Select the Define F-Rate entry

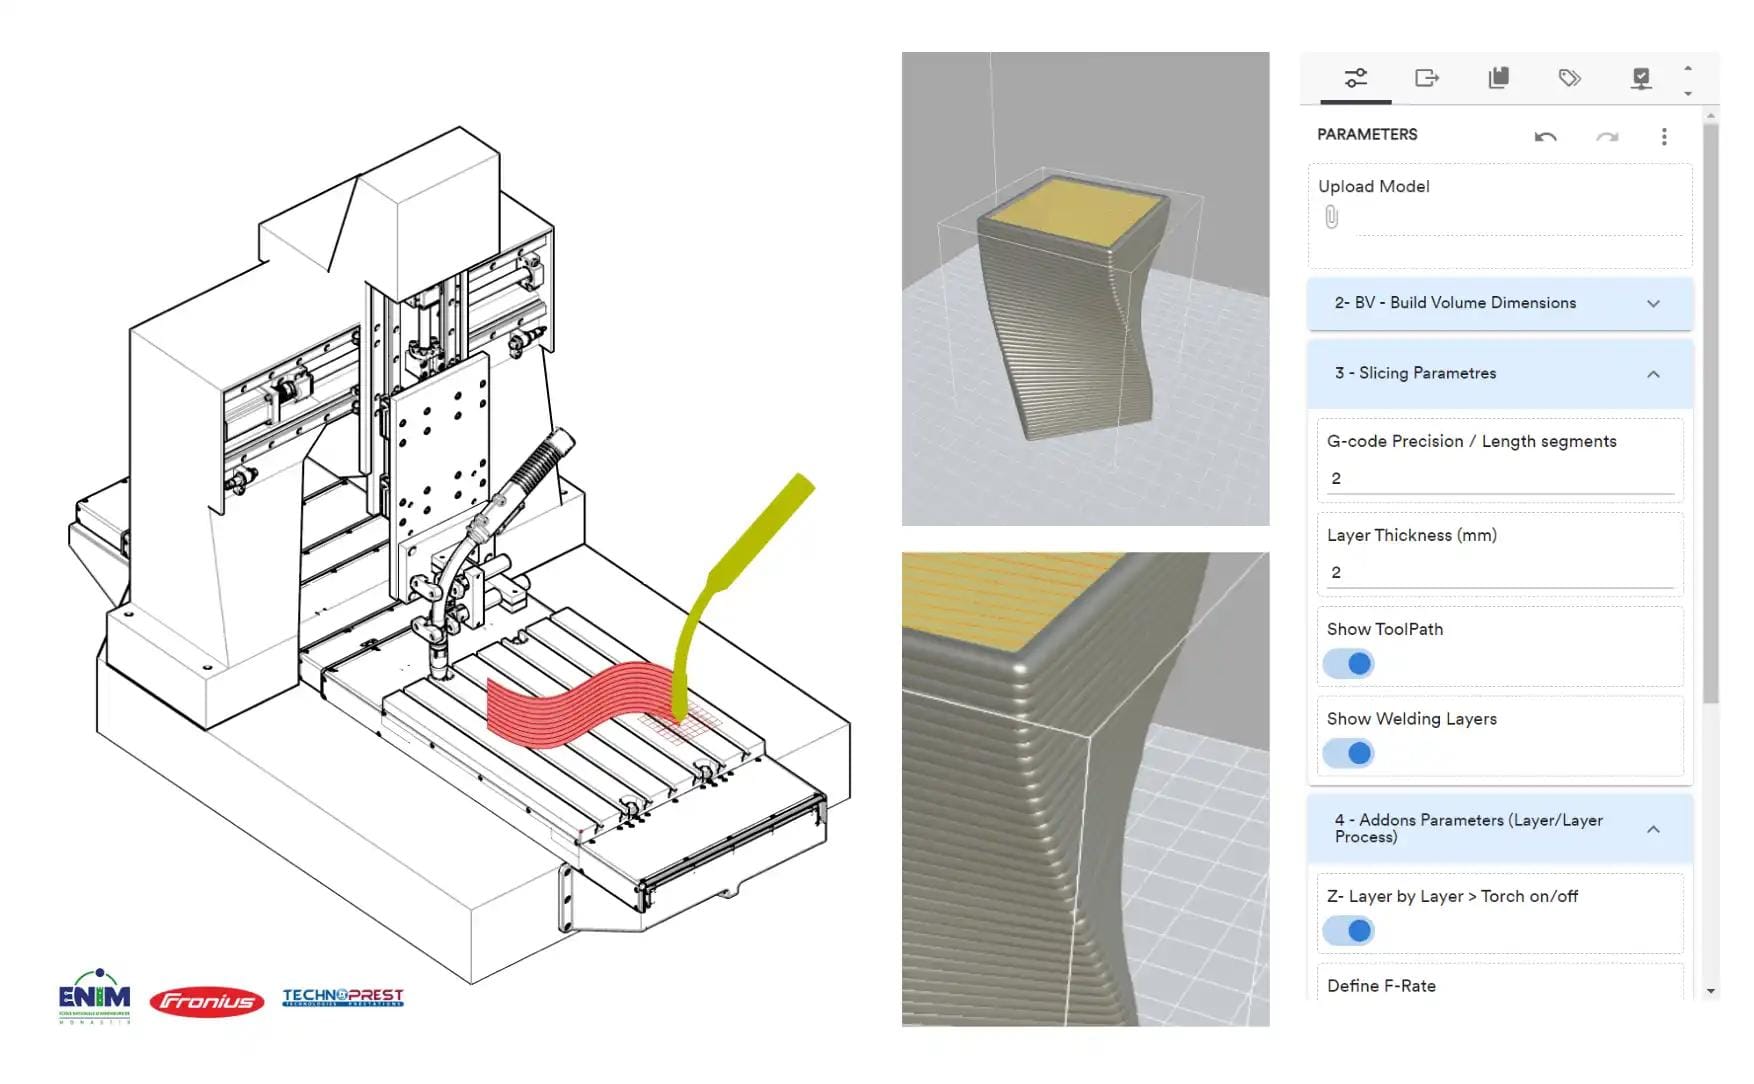(x=1383, y=986)
